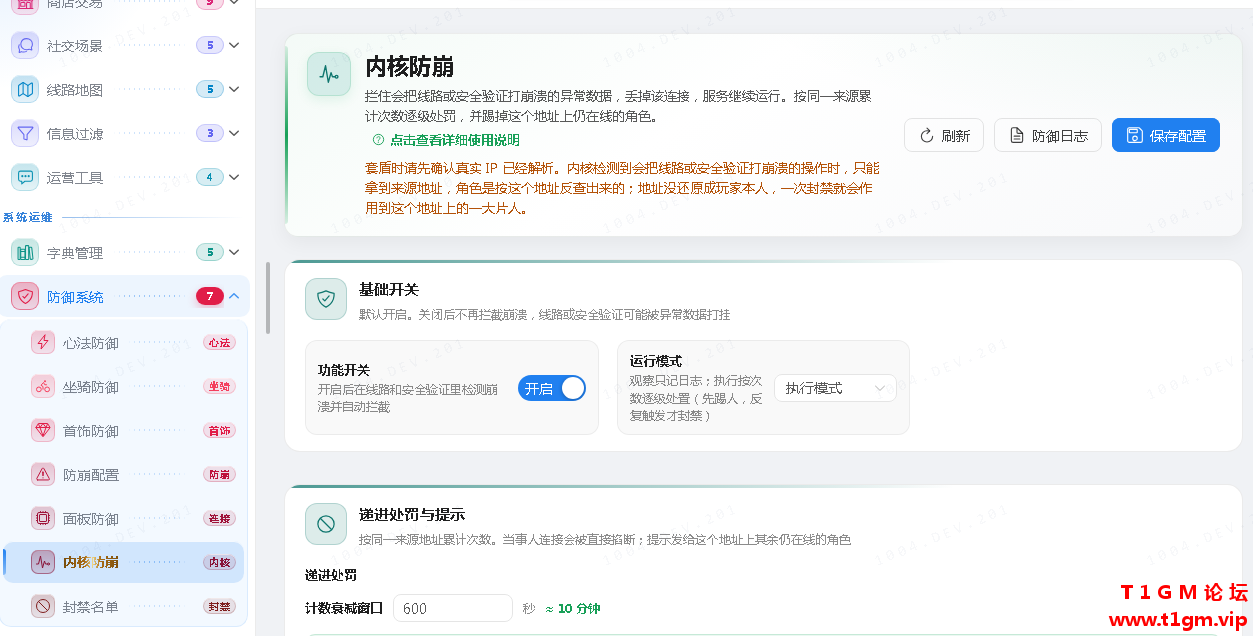The image size is (1253, 636).
Task: Click the 字典管理 icon
Action: (x=25, y=252)
